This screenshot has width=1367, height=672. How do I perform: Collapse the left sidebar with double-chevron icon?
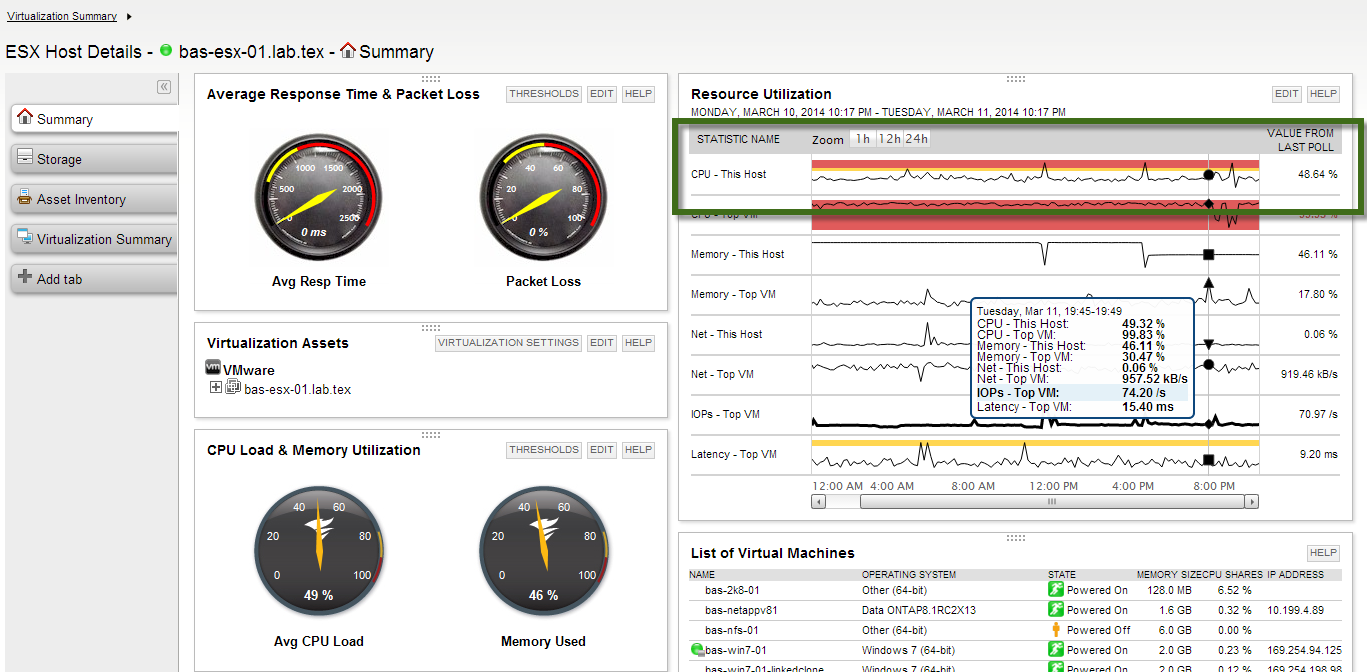point(164,87)
